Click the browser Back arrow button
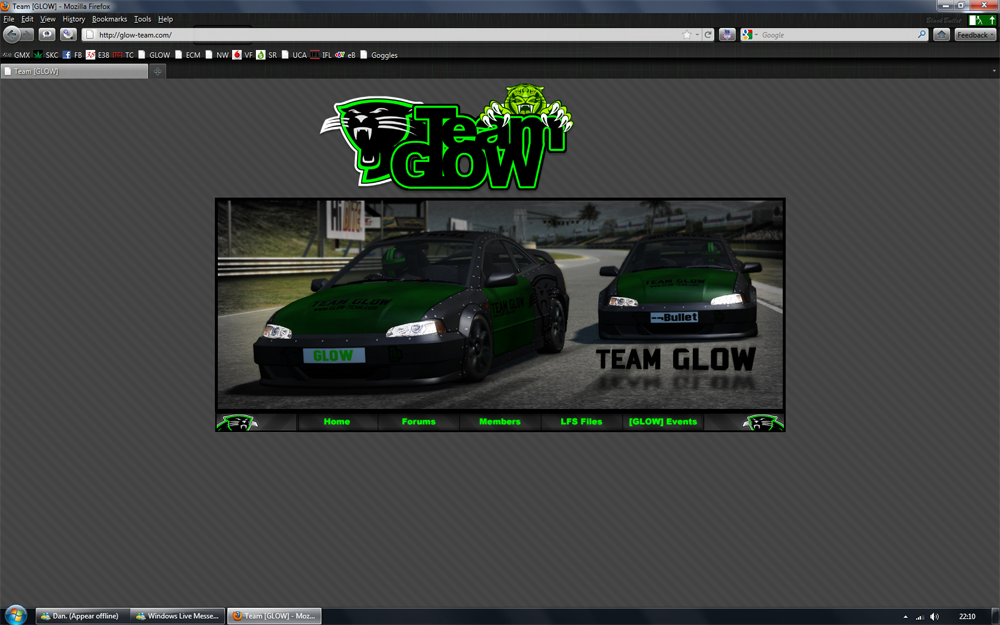1000x625 pixels. point(12,35)
